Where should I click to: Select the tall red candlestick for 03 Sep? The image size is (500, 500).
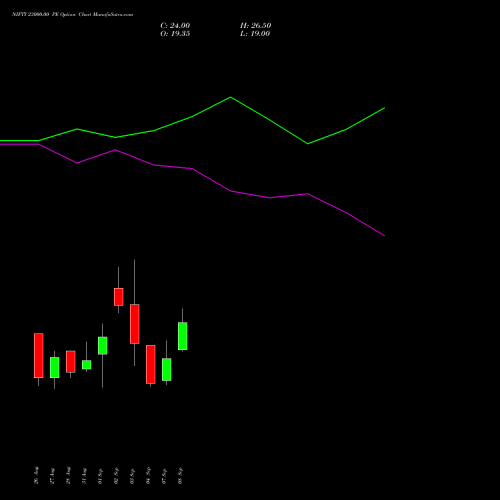pyautogui.click(x=135, y=324)
